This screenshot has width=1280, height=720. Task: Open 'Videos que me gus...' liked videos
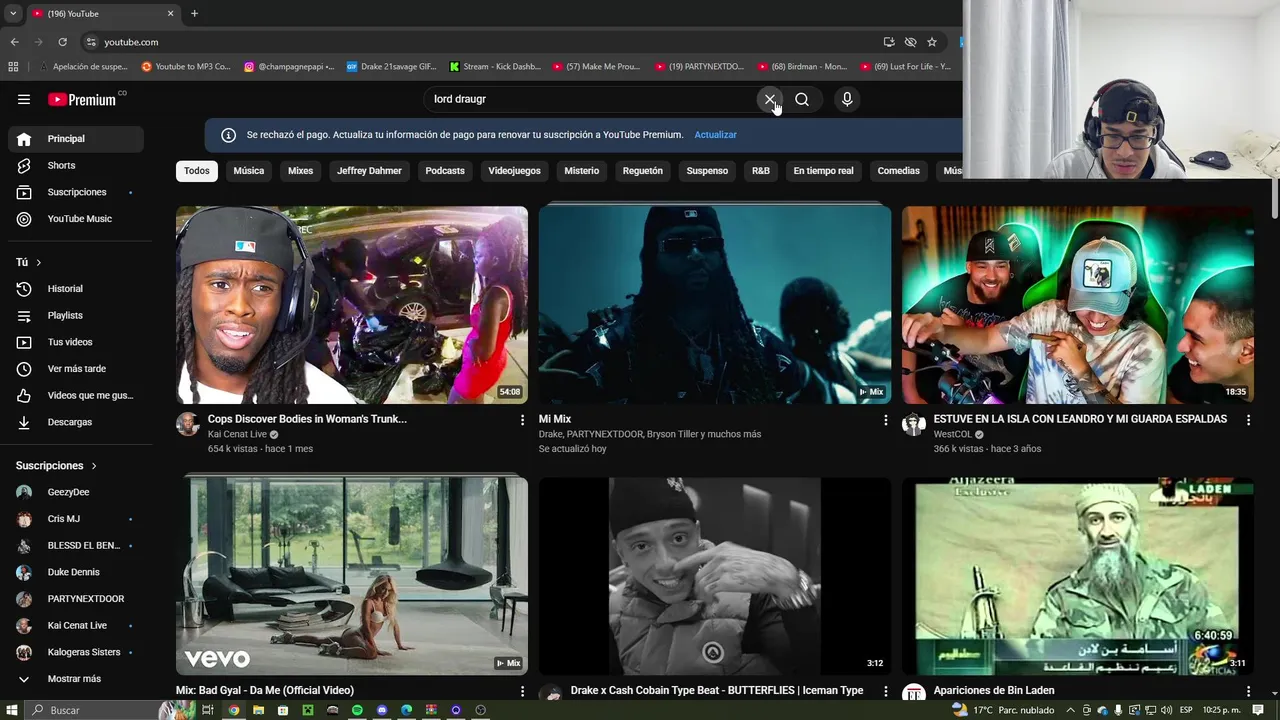(76, 395)
